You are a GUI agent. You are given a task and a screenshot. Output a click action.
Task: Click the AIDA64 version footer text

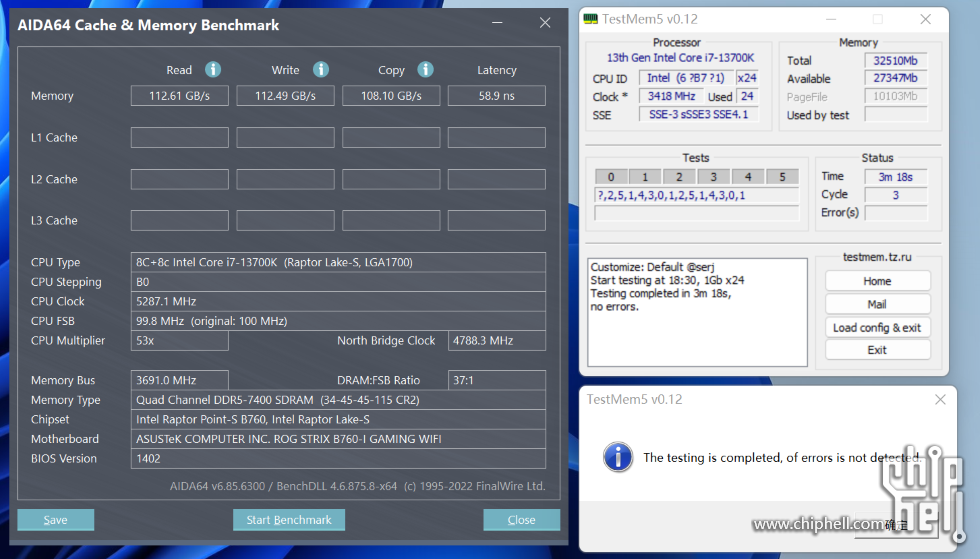coord(358,486)
